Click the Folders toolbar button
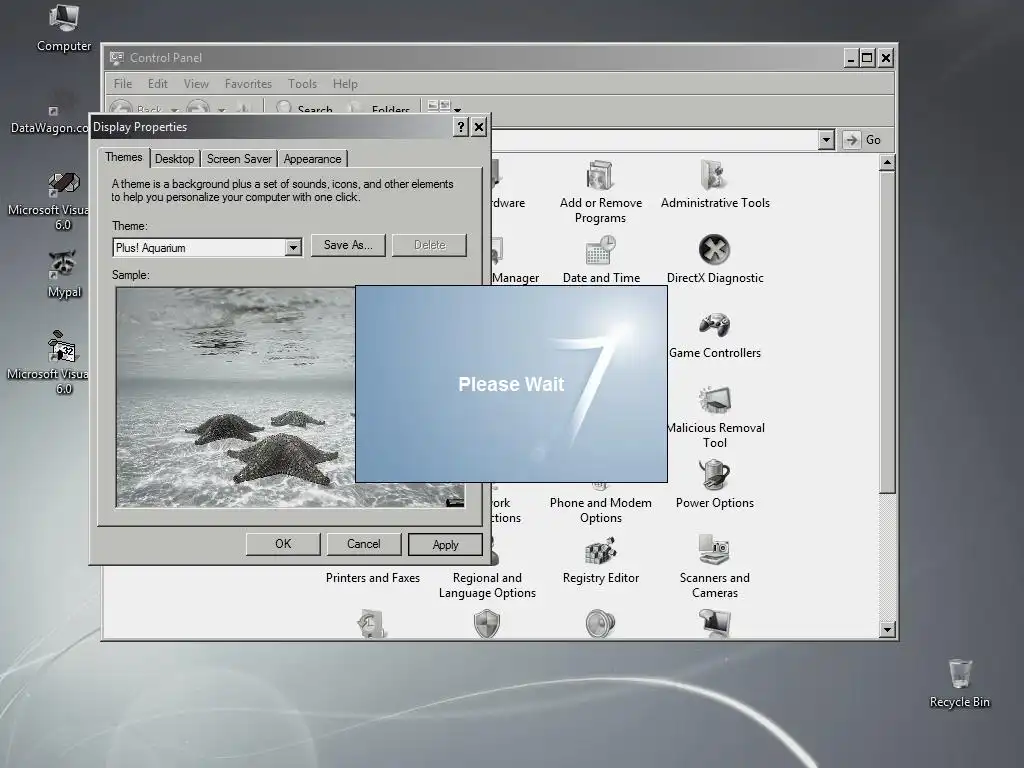Viewport: 1024px width, 768px height. pos(380,108)
